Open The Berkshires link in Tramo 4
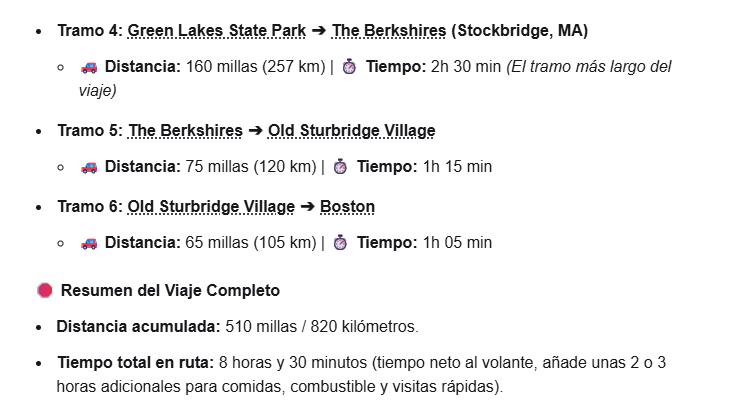 point(389,31)
